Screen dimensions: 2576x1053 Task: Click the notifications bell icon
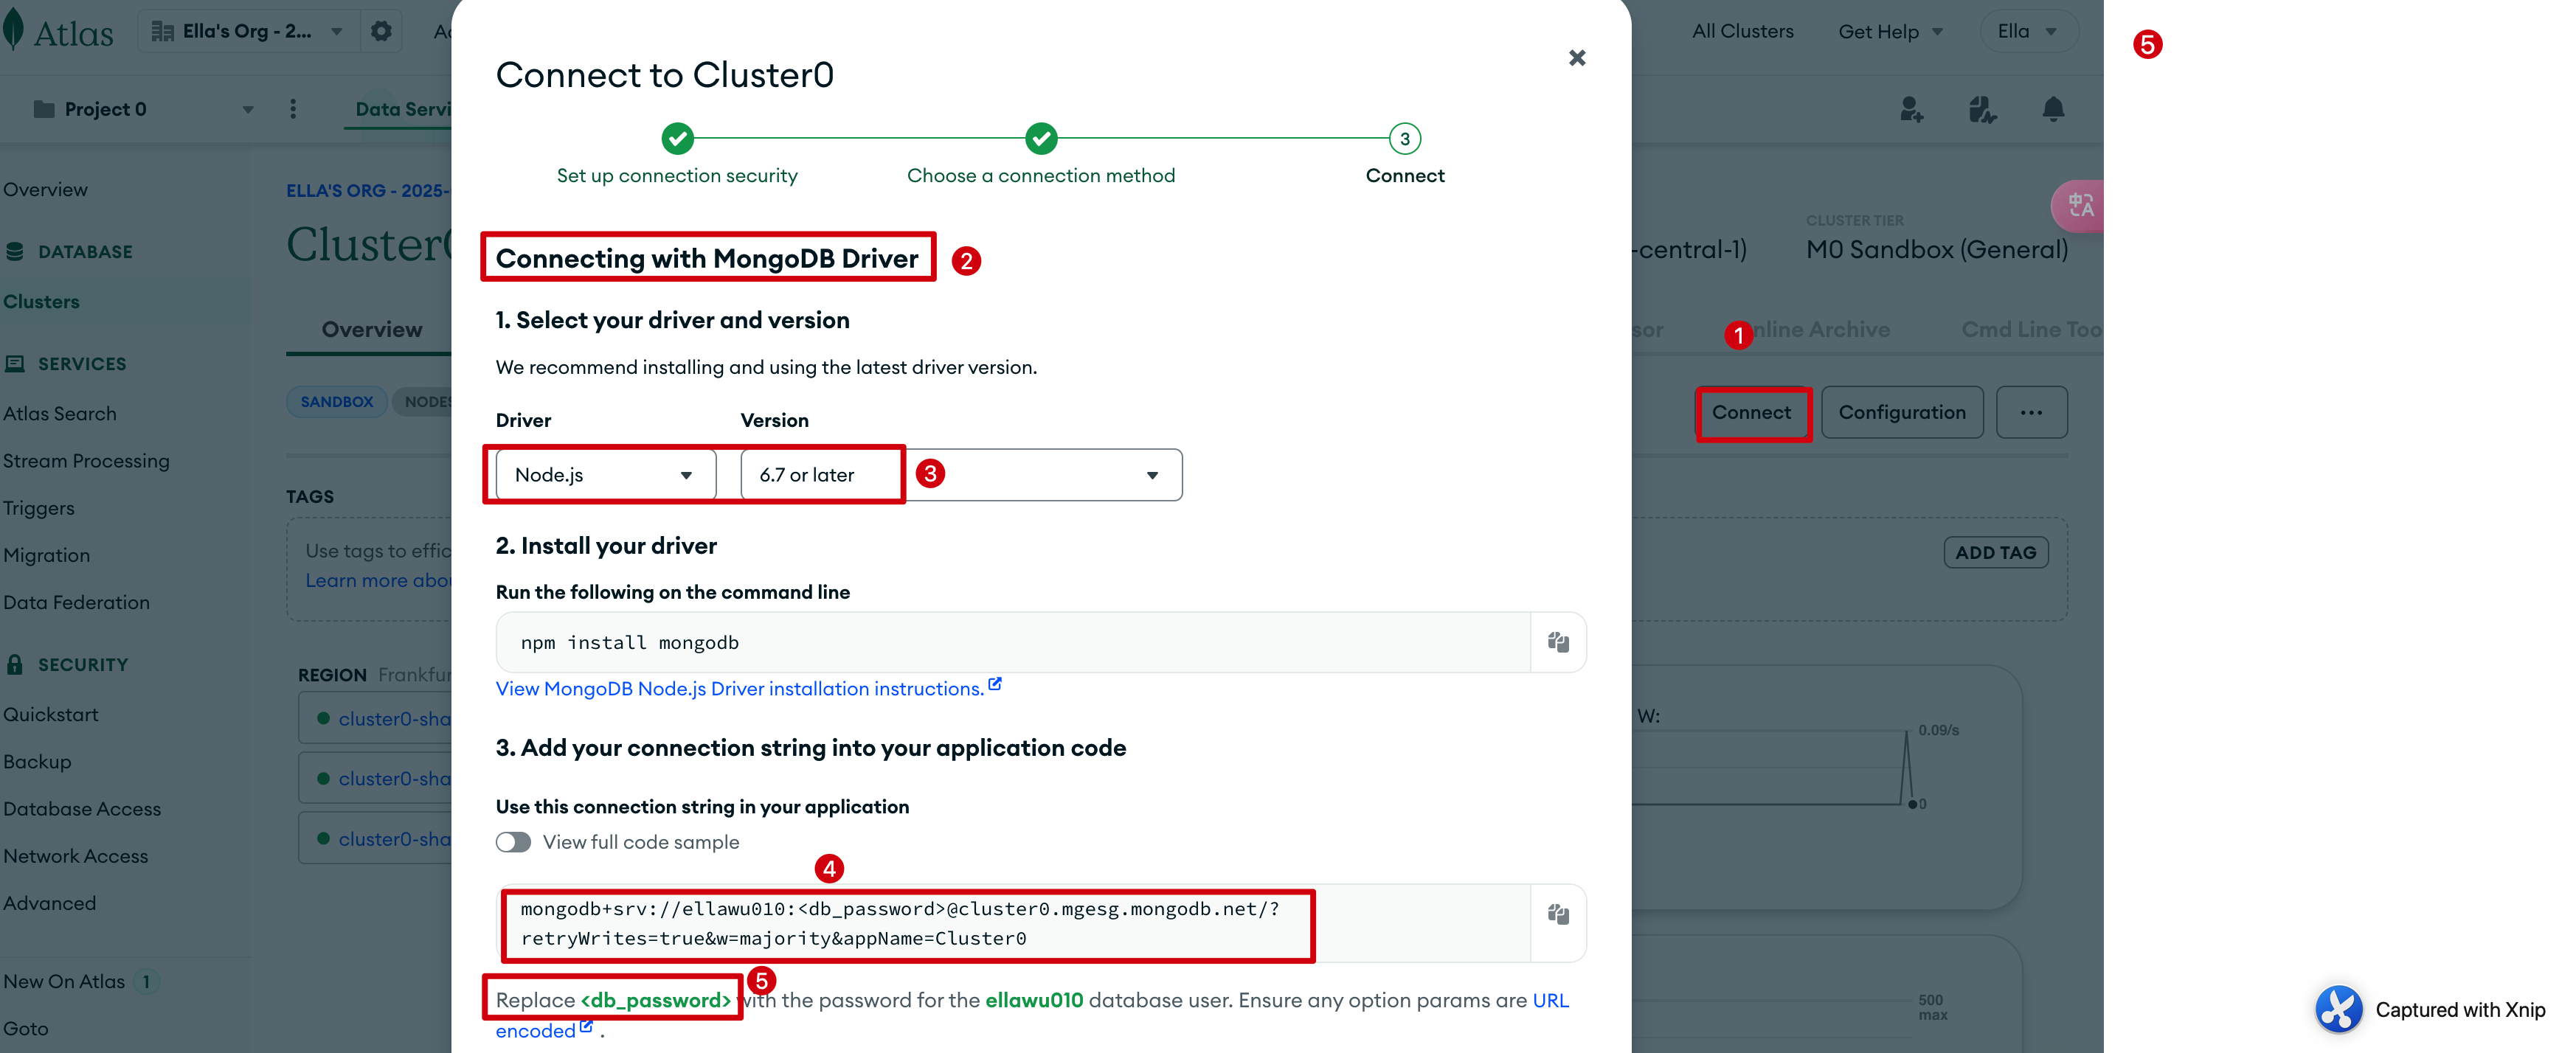(x=2052, y=109)
